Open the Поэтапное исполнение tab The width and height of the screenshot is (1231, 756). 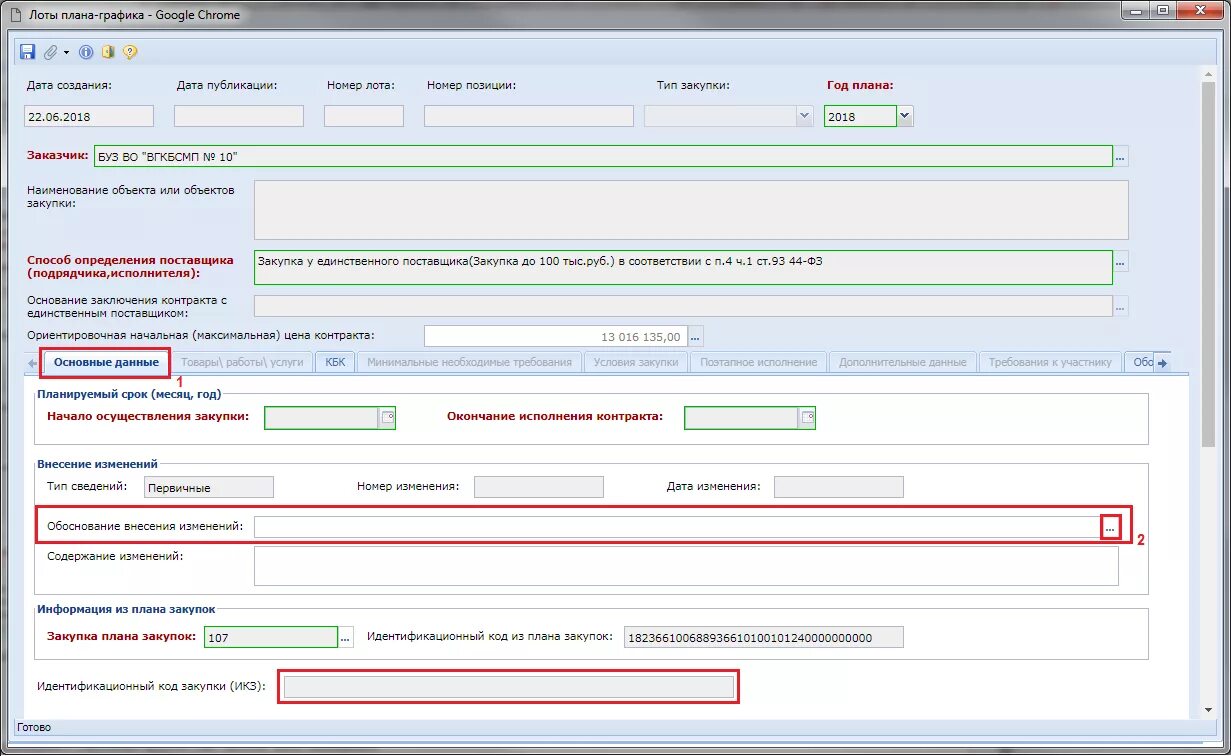pyautogui.click(x=759, y=362)
